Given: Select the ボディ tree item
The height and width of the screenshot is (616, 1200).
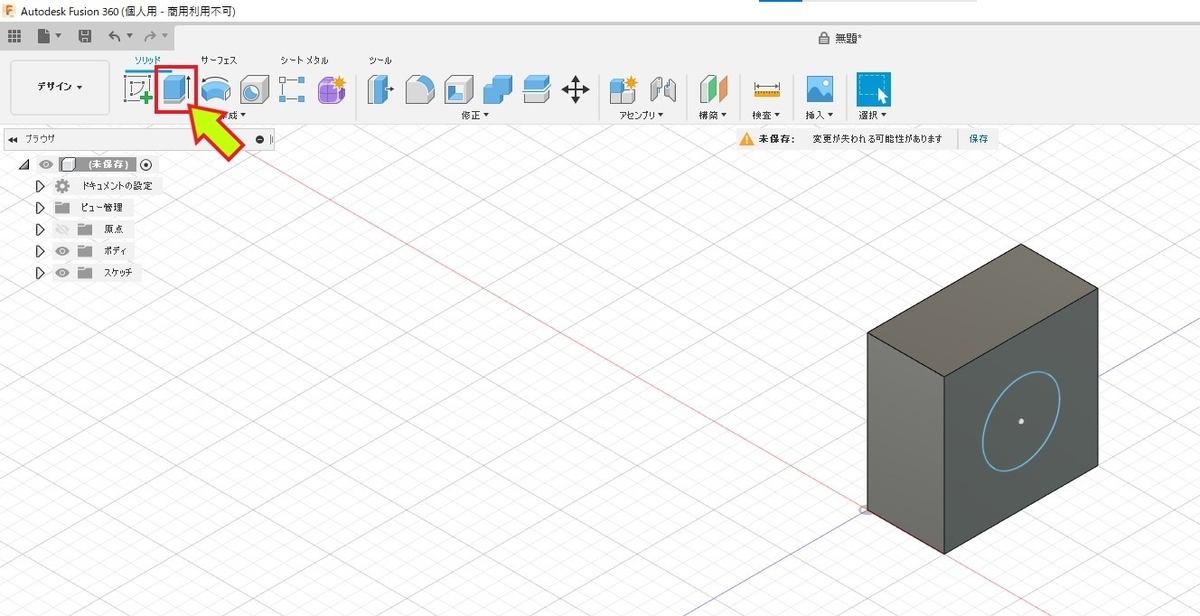Looking at the screenshot, I should 116,251.
